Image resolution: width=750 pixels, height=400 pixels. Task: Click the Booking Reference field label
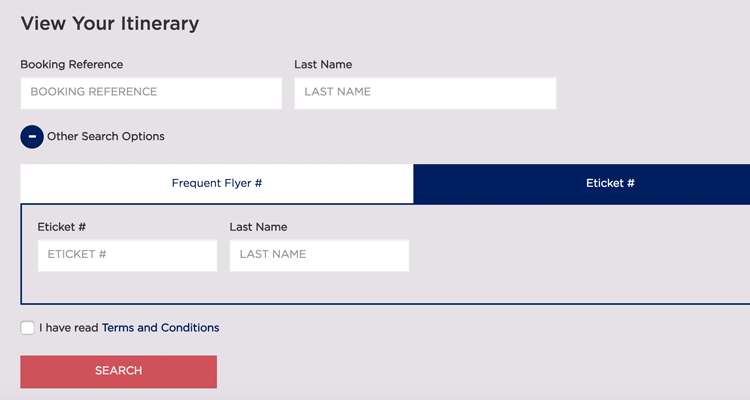[72, 65]
